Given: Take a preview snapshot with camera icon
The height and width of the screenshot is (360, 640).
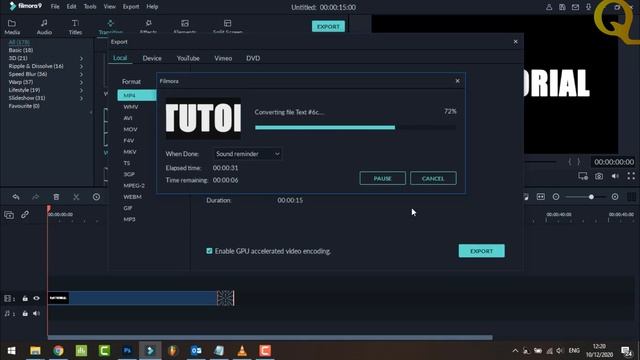Looking at the screenshot, I should tap(599, 176).
